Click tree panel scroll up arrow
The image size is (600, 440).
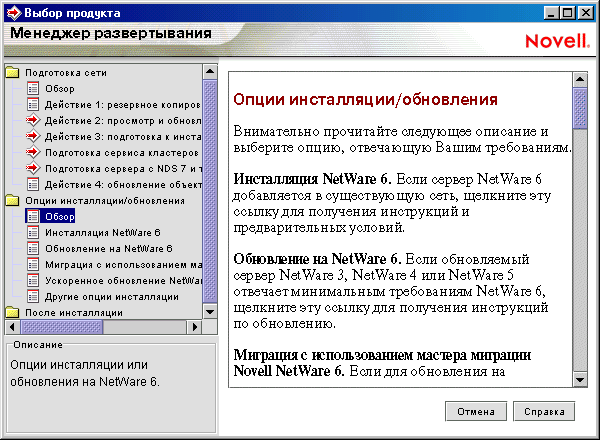pyautogui.click(x=210, y=71)
